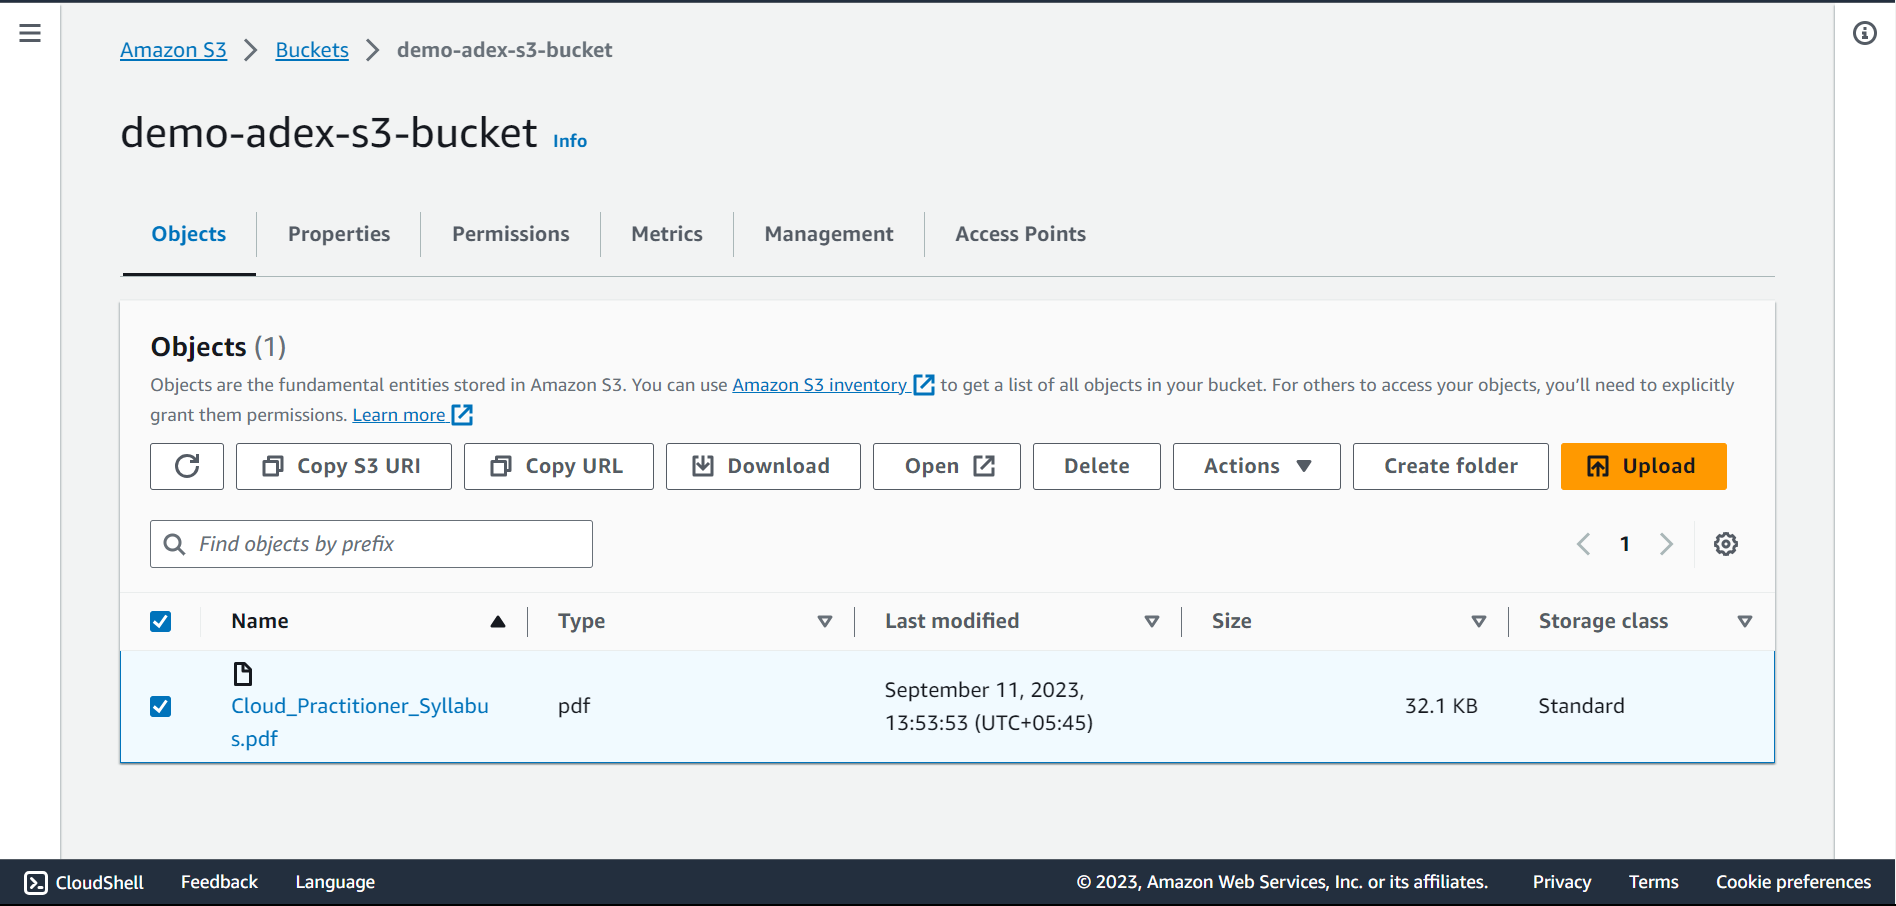Open the selected object

tap(947, 466)
